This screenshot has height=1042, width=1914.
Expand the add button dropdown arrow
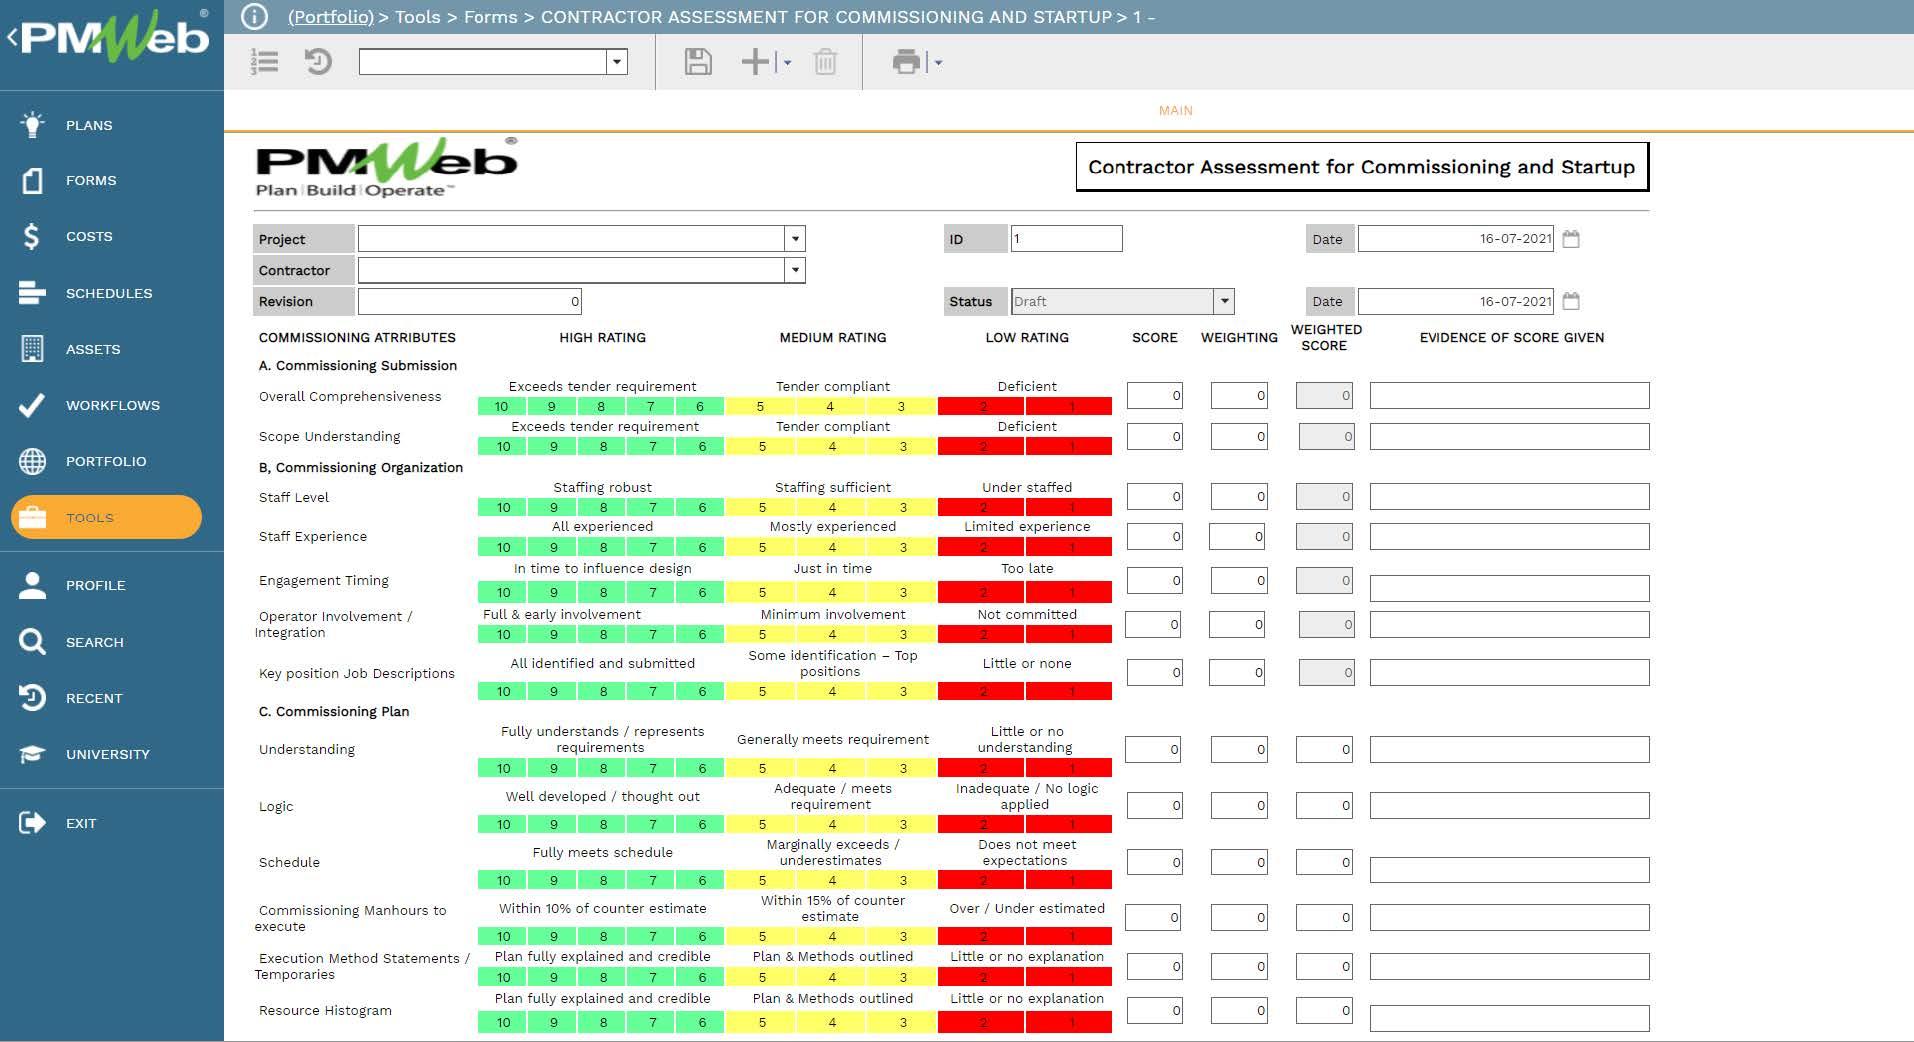click(787, 63)
